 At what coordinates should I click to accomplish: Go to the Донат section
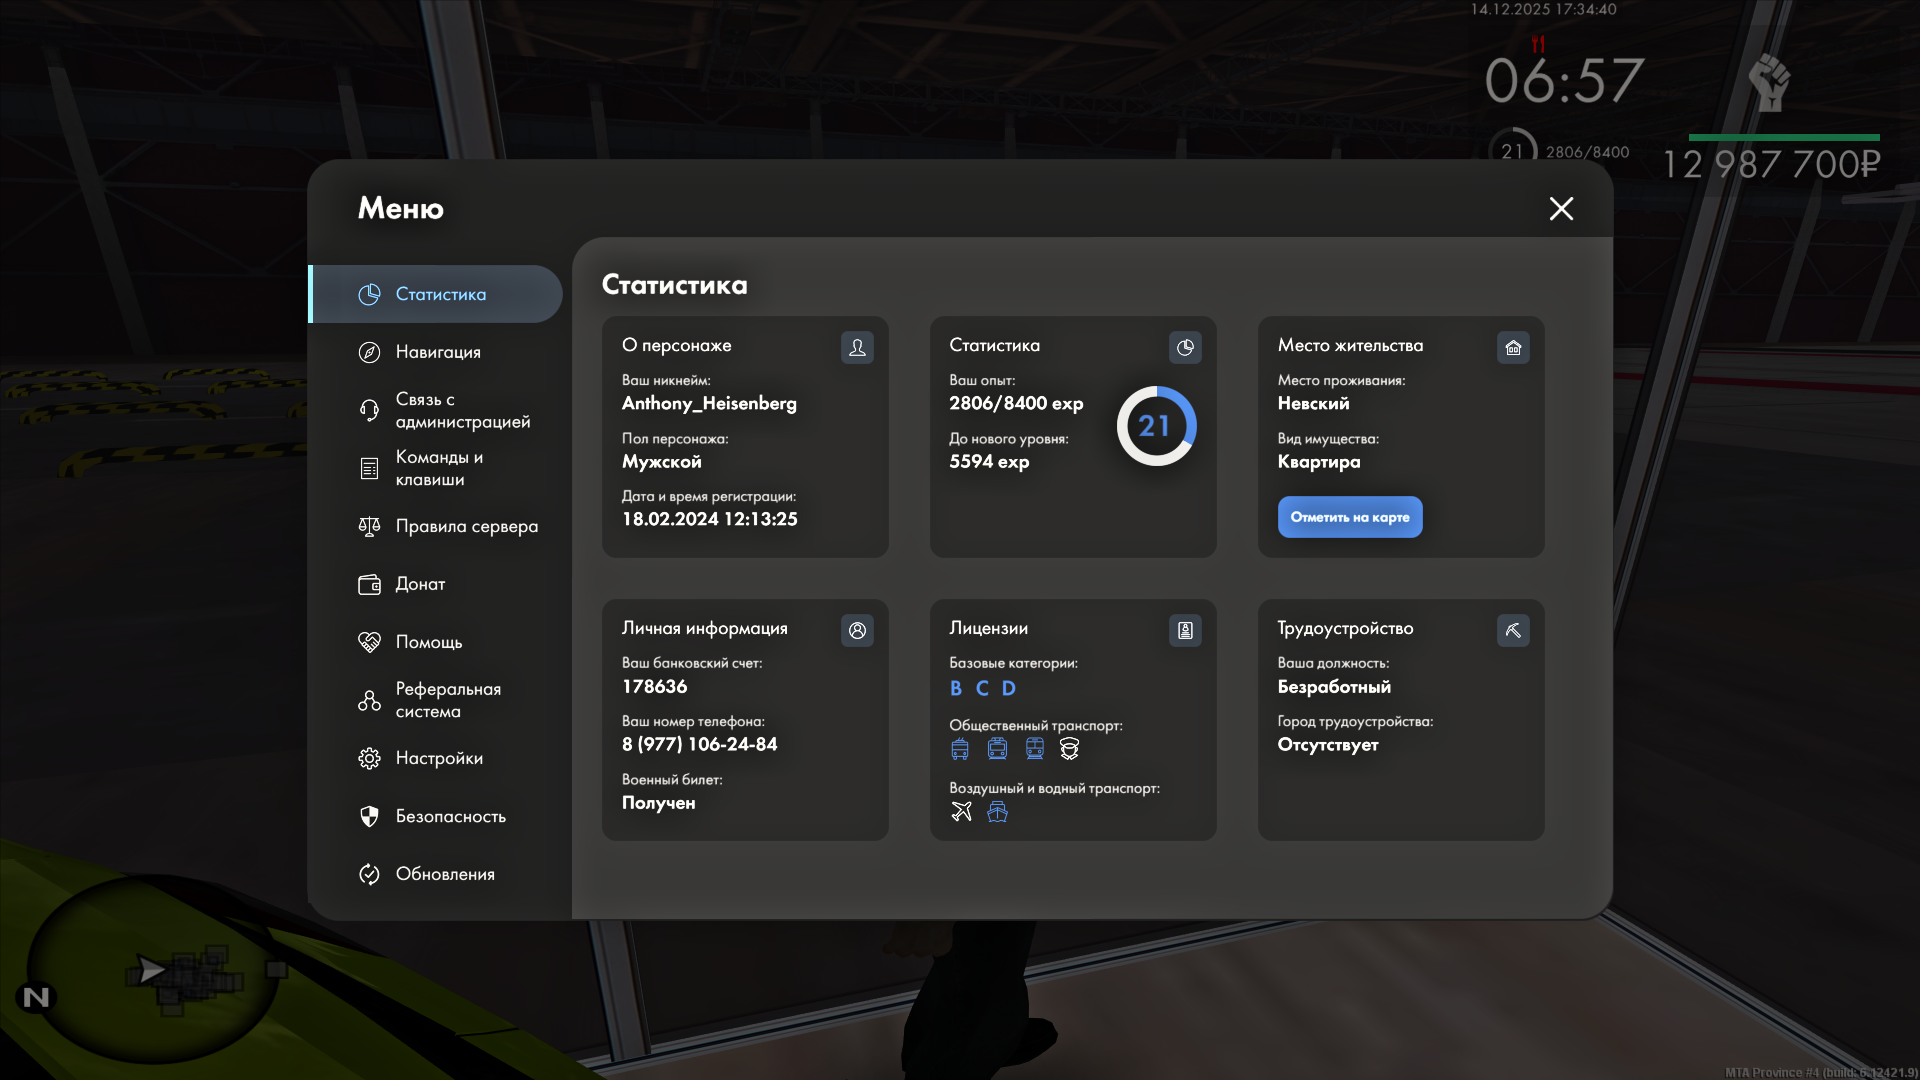(420, 584)
